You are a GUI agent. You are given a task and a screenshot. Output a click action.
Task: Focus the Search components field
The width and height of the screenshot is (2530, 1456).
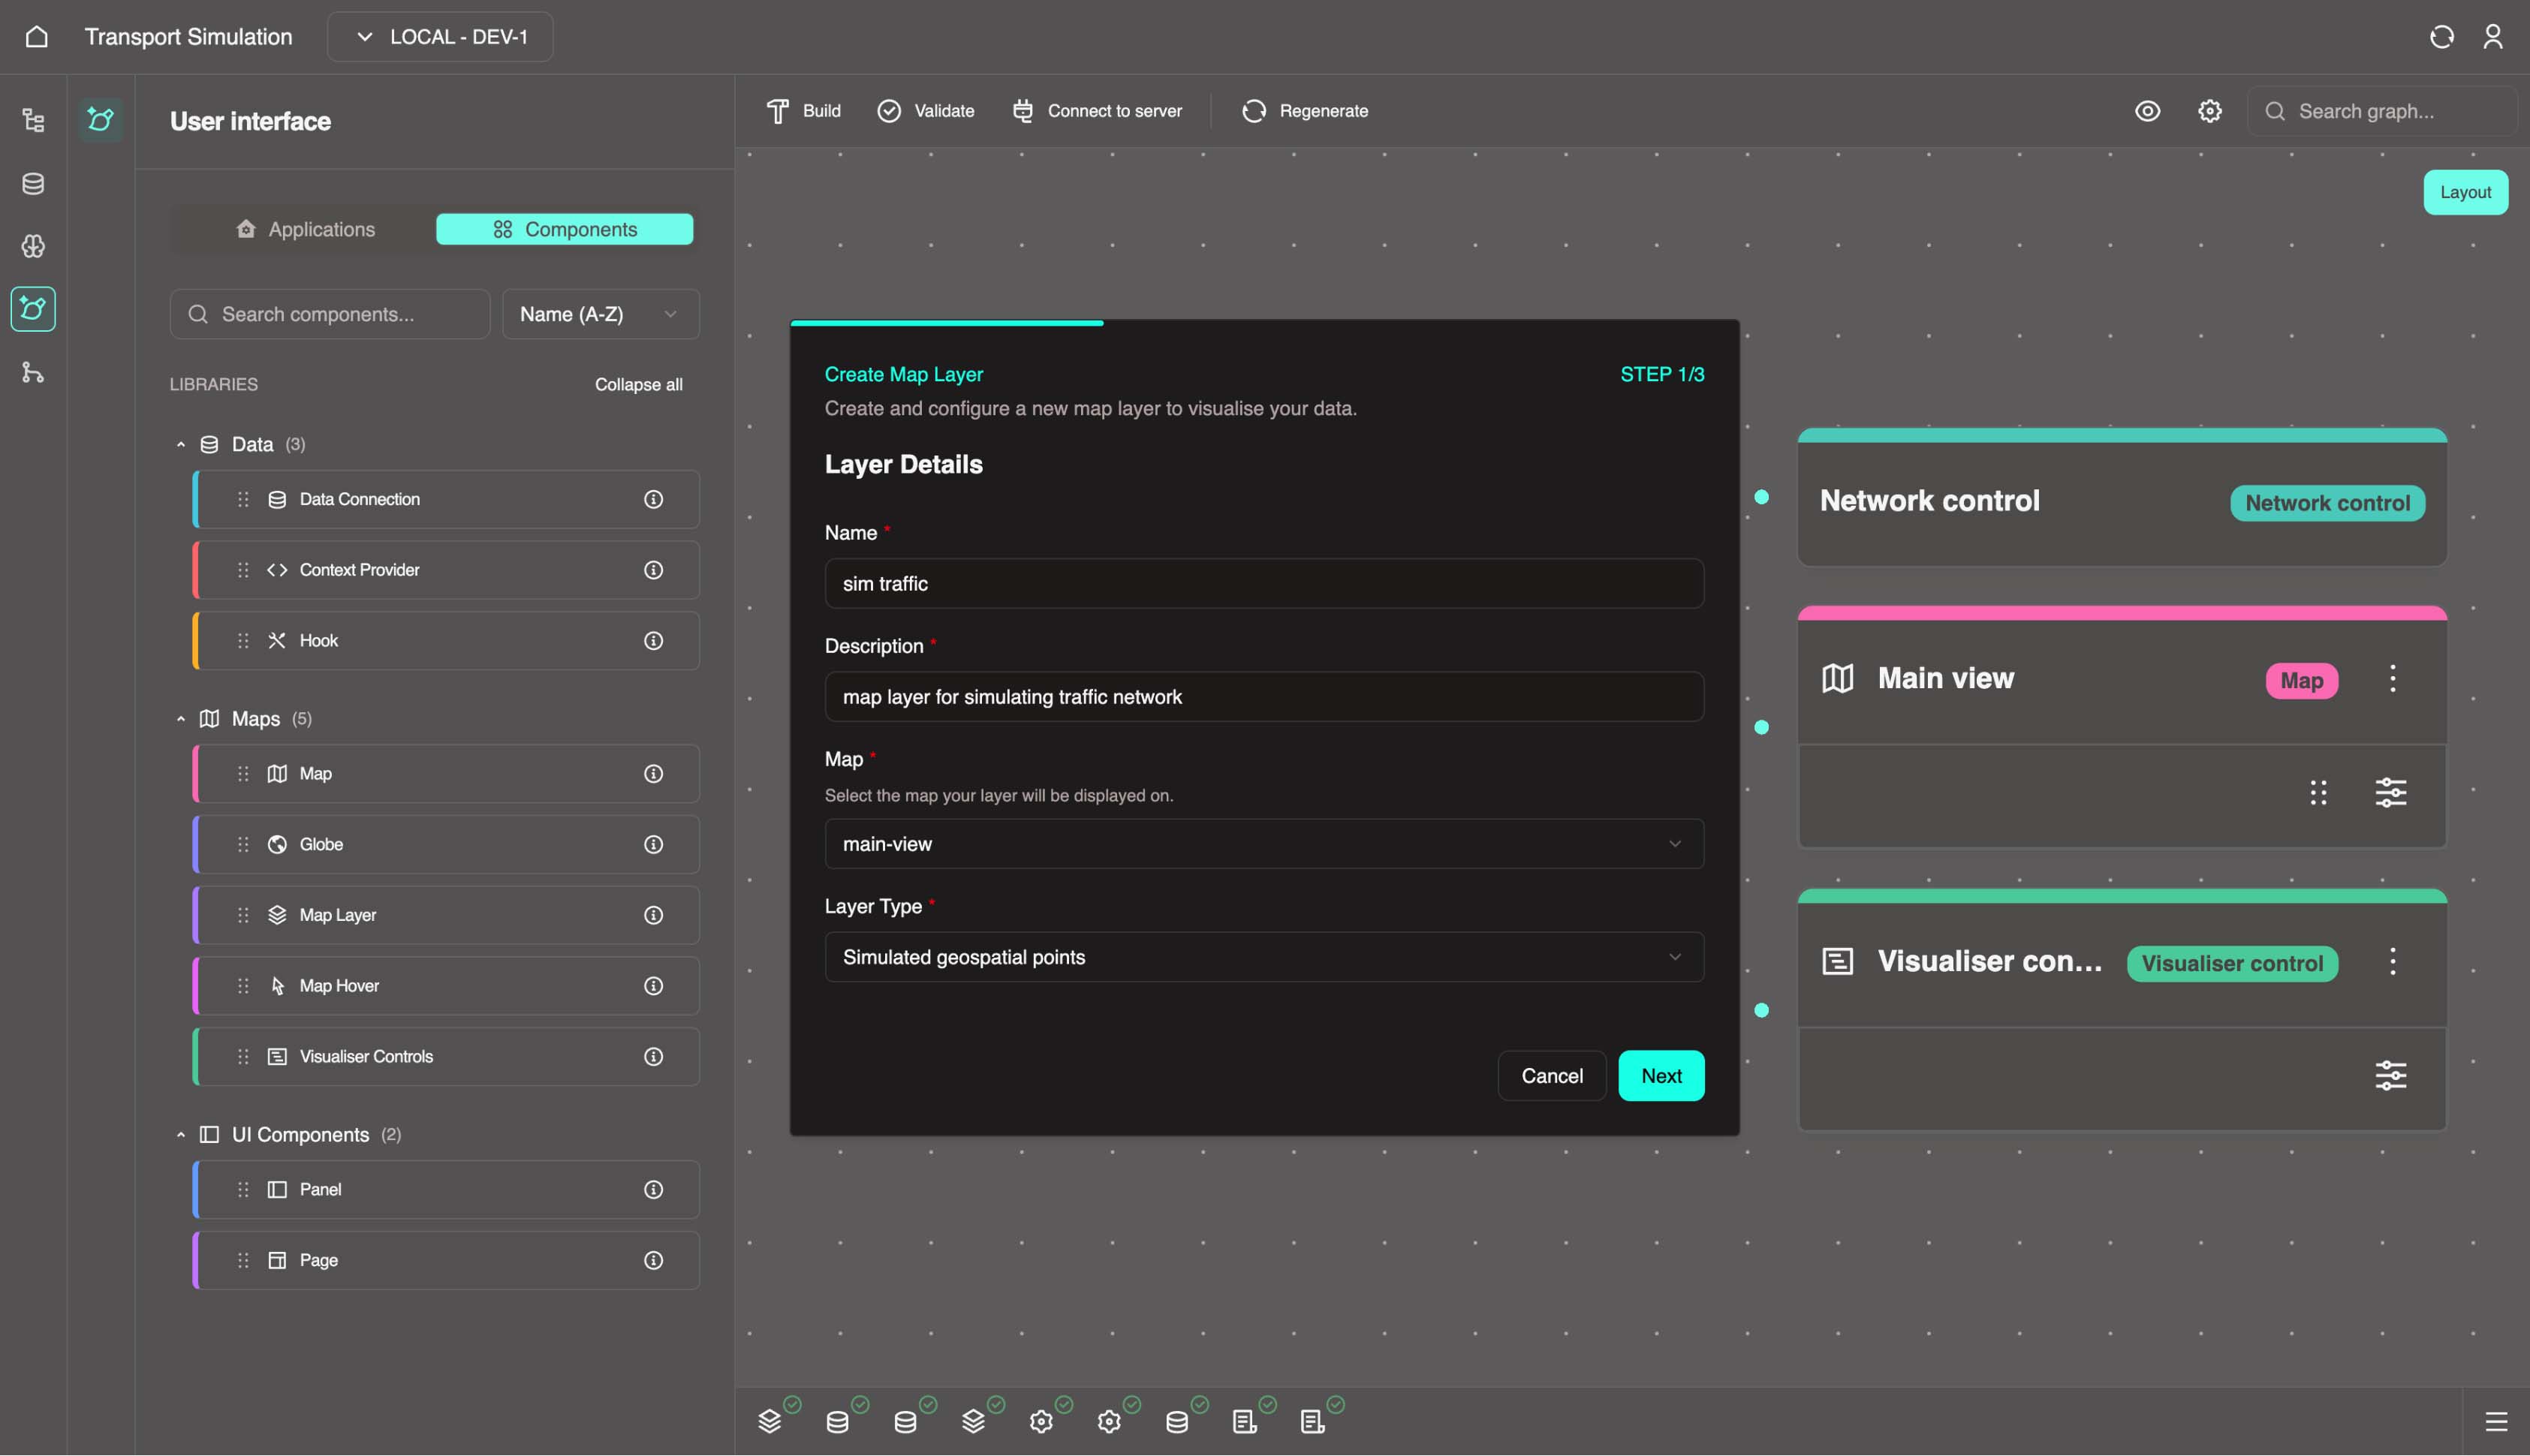click(330, 314)
